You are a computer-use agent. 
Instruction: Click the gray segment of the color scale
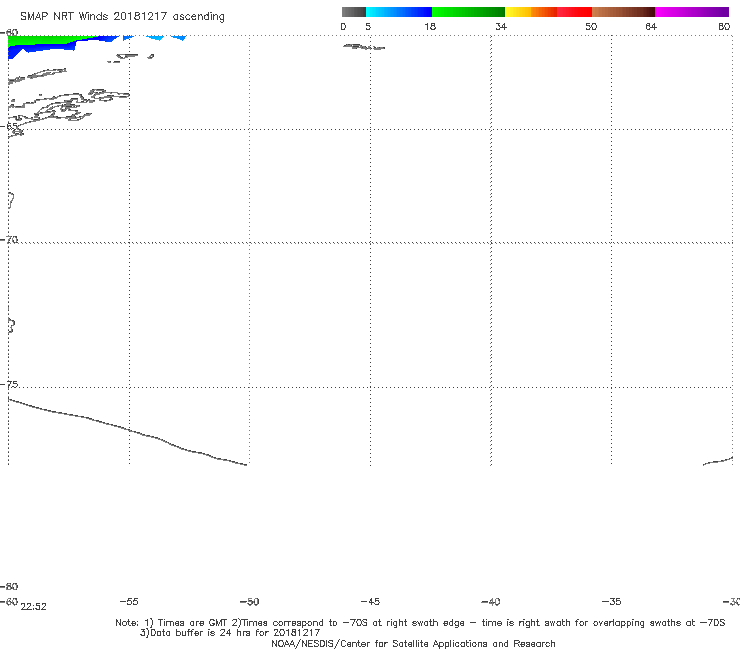click(354, 12)
